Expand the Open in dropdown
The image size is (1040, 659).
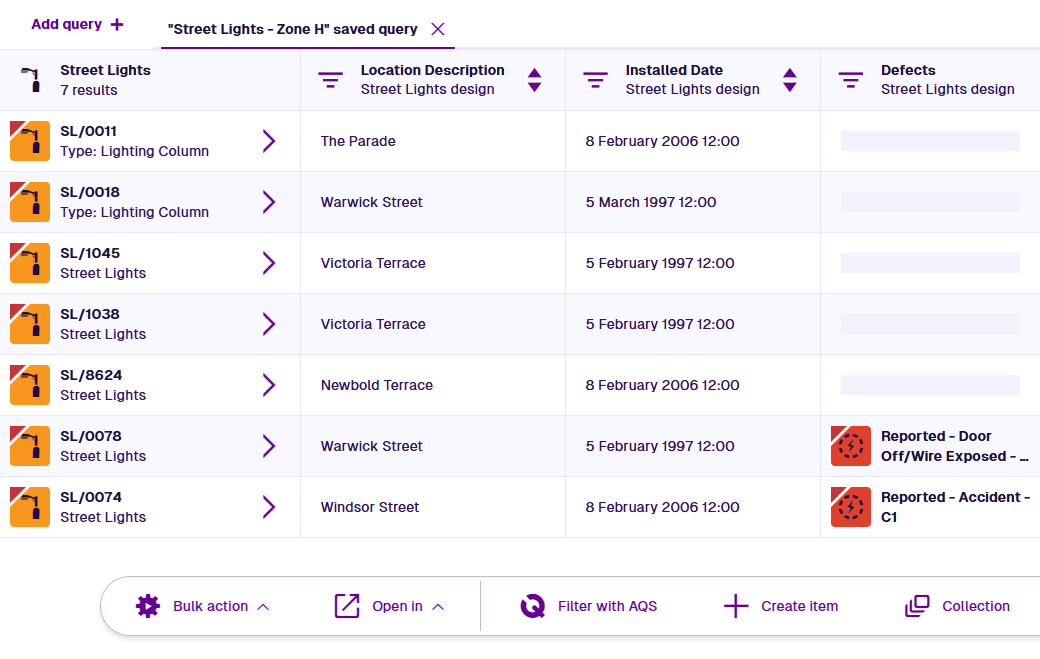click(x=390, y=606)
